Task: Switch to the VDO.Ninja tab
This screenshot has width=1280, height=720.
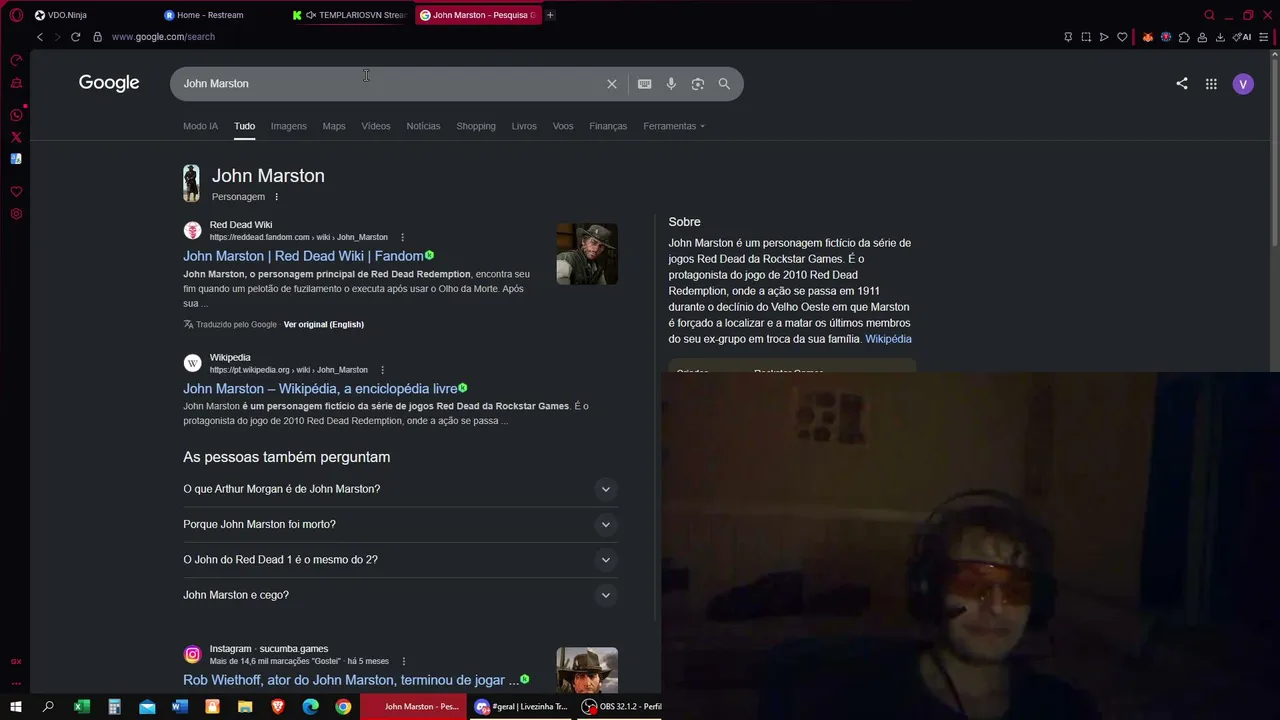Action: click(90, 15)
